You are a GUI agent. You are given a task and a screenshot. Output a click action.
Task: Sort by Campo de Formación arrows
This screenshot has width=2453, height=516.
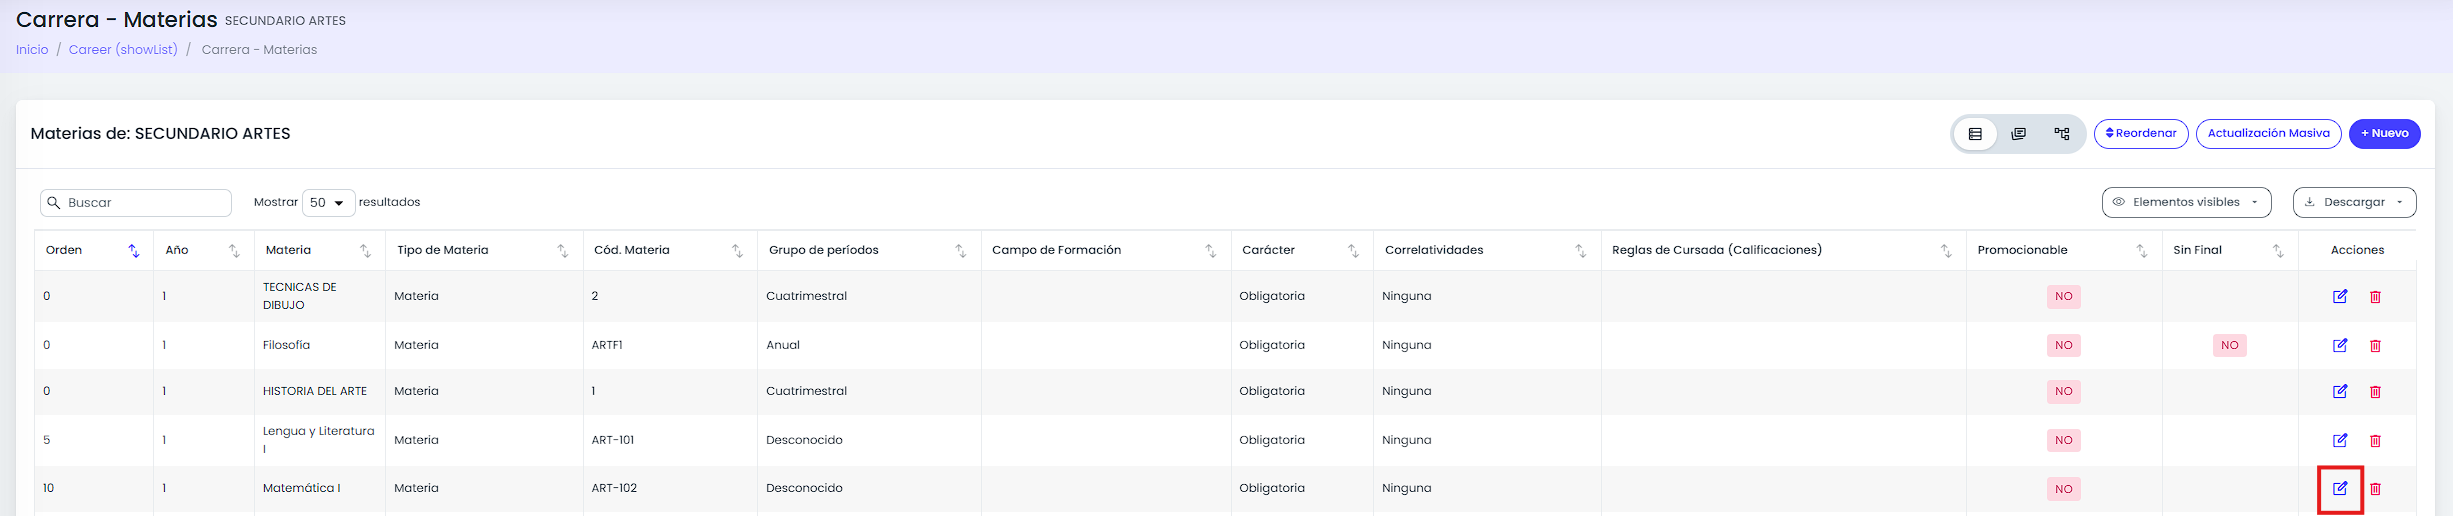pos(1210,250)
